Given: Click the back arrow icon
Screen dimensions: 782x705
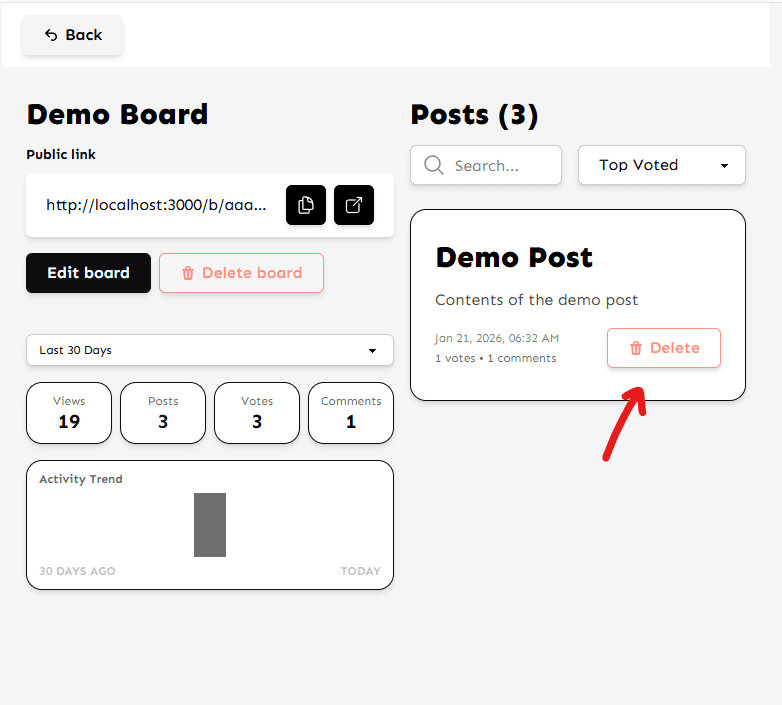Looking at the screenshot, I should (x=51, y=35).
